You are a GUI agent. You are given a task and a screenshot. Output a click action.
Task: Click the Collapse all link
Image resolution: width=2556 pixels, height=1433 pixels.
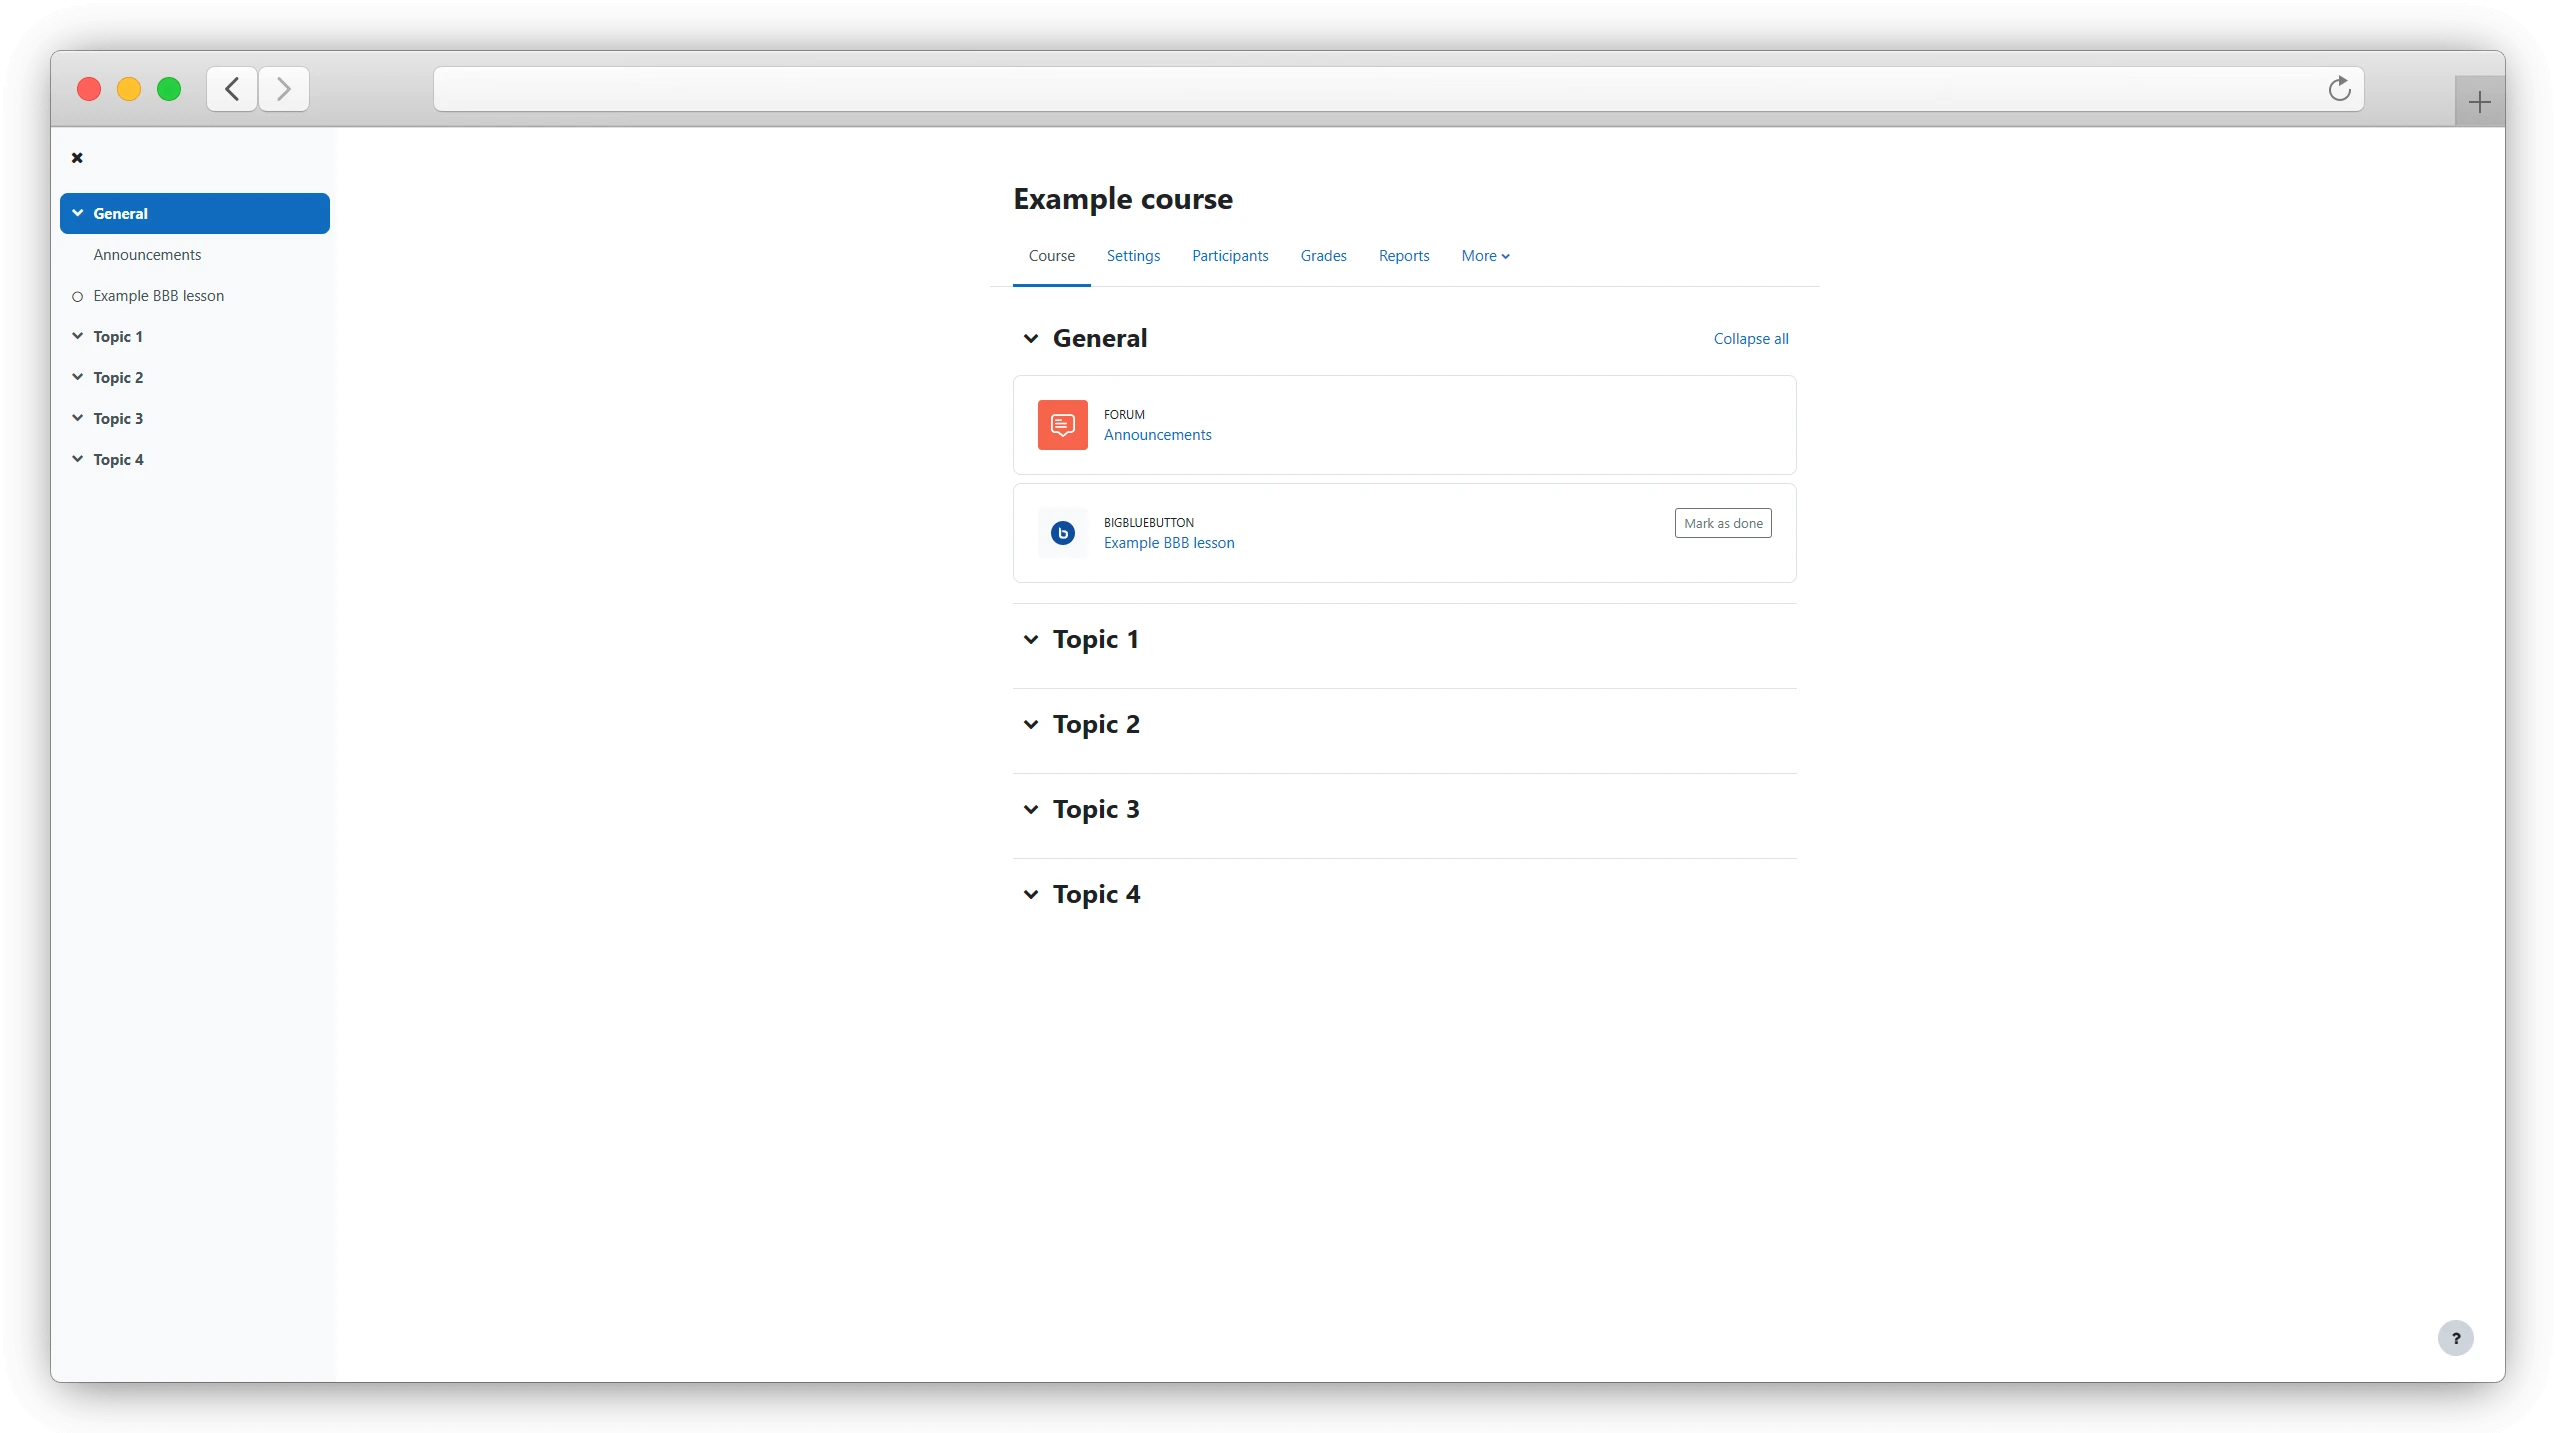click(1750, 338)
